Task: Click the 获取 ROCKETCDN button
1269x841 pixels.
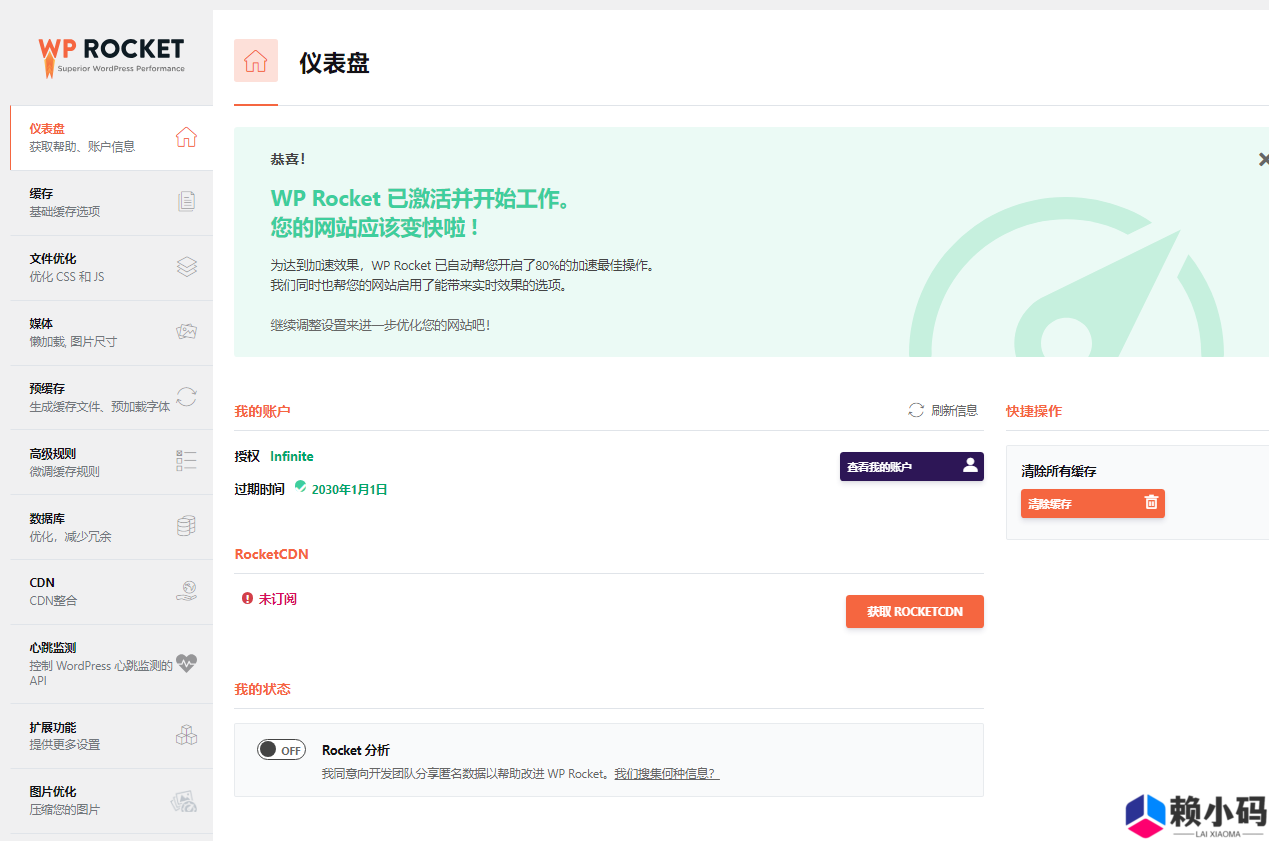Action: pyautogui.click(x=914, y=611)
